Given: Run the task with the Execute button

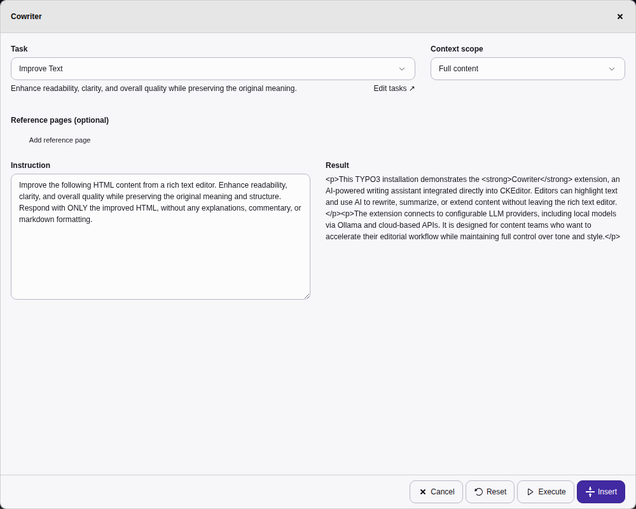Looking at the screenshot, I should tap(545, 492).
